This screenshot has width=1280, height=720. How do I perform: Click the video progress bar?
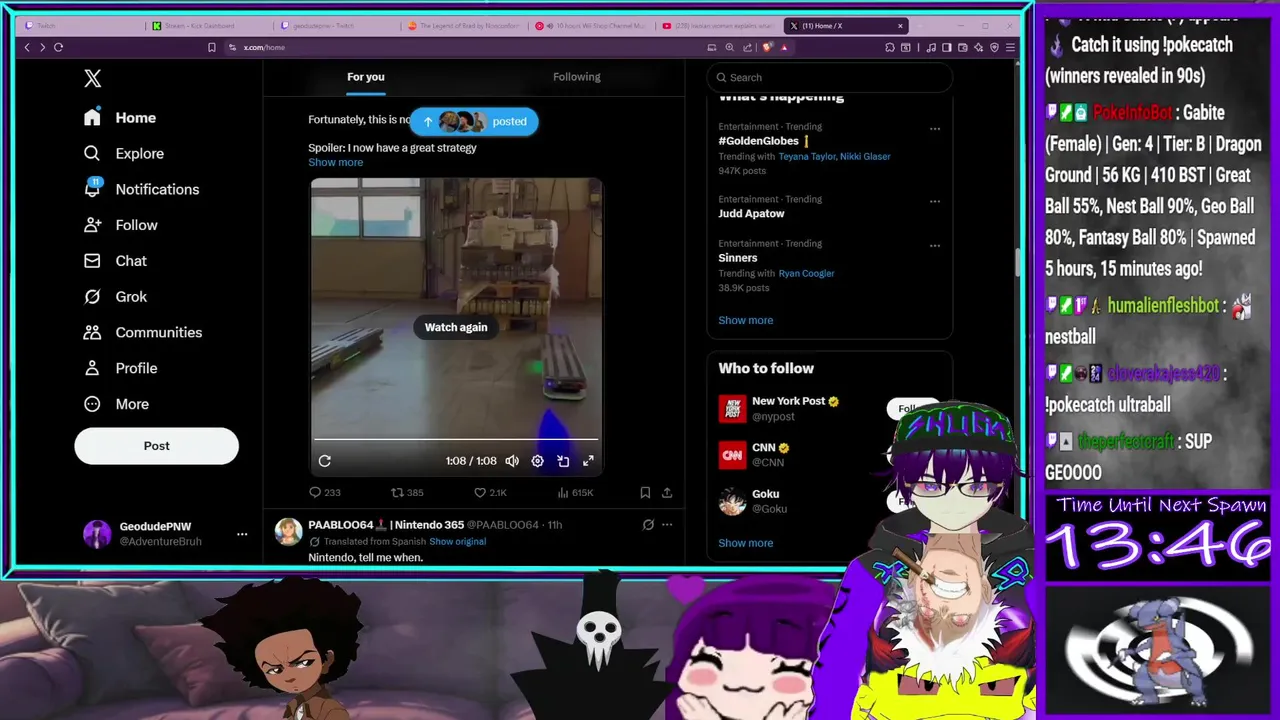(x=456, y=439)
